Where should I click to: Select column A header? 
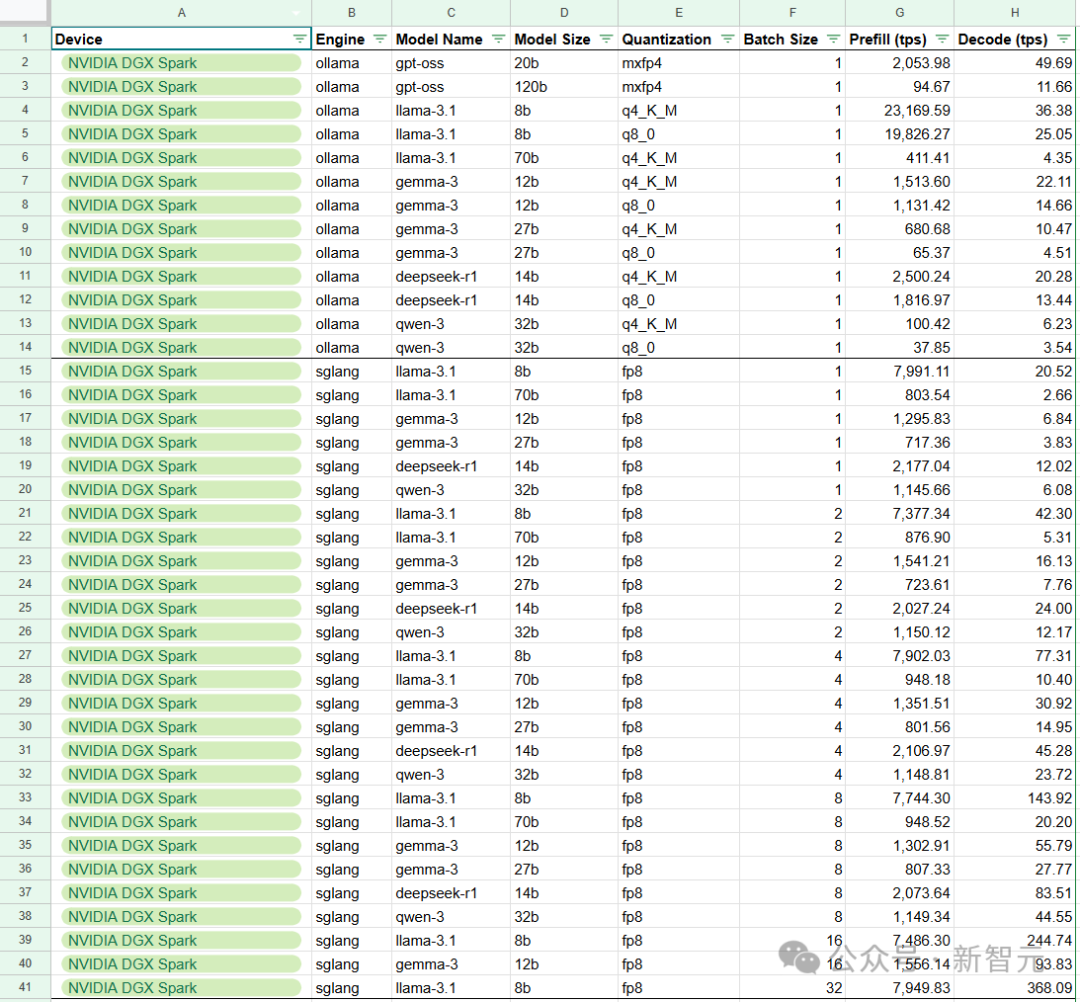point(181,12)
